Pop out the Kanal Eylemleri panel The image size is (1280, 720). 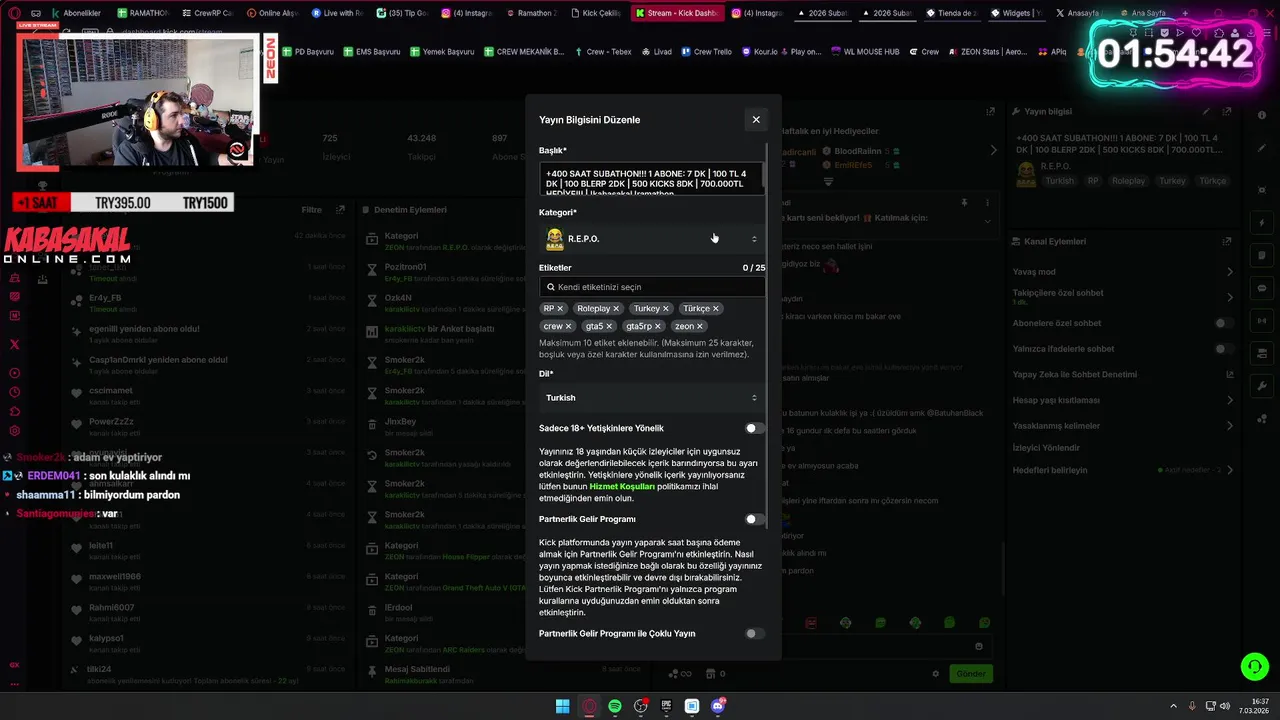coord(1227,241)
